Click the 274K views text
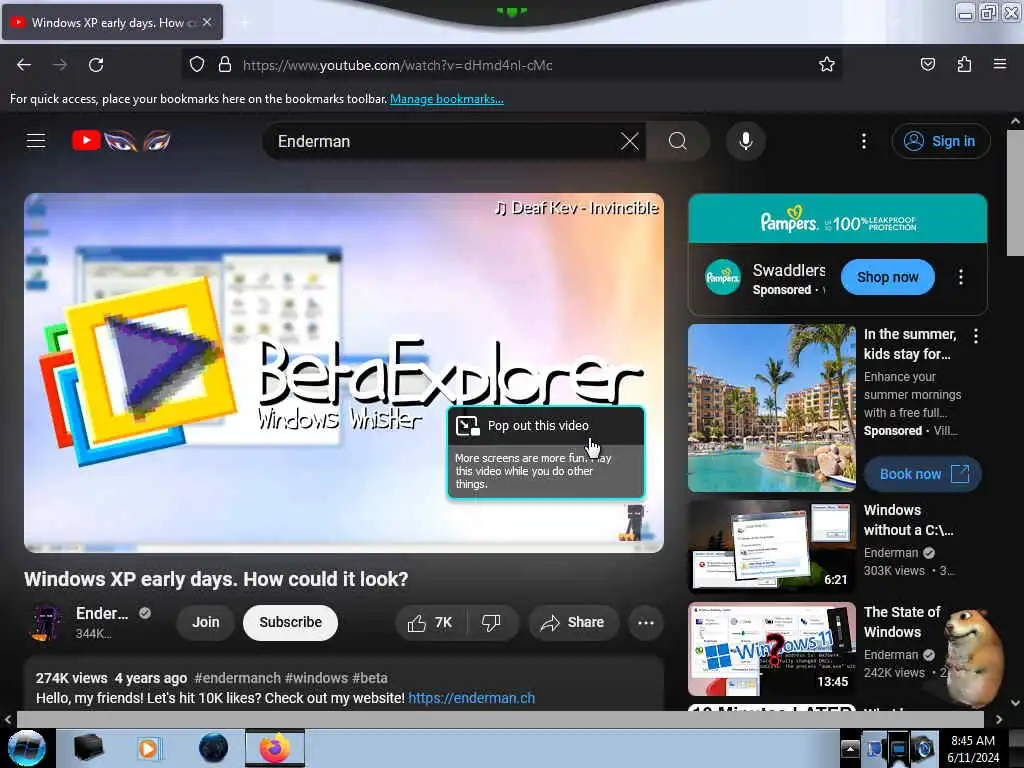1024x768 pixels. (x=71, y=678)
